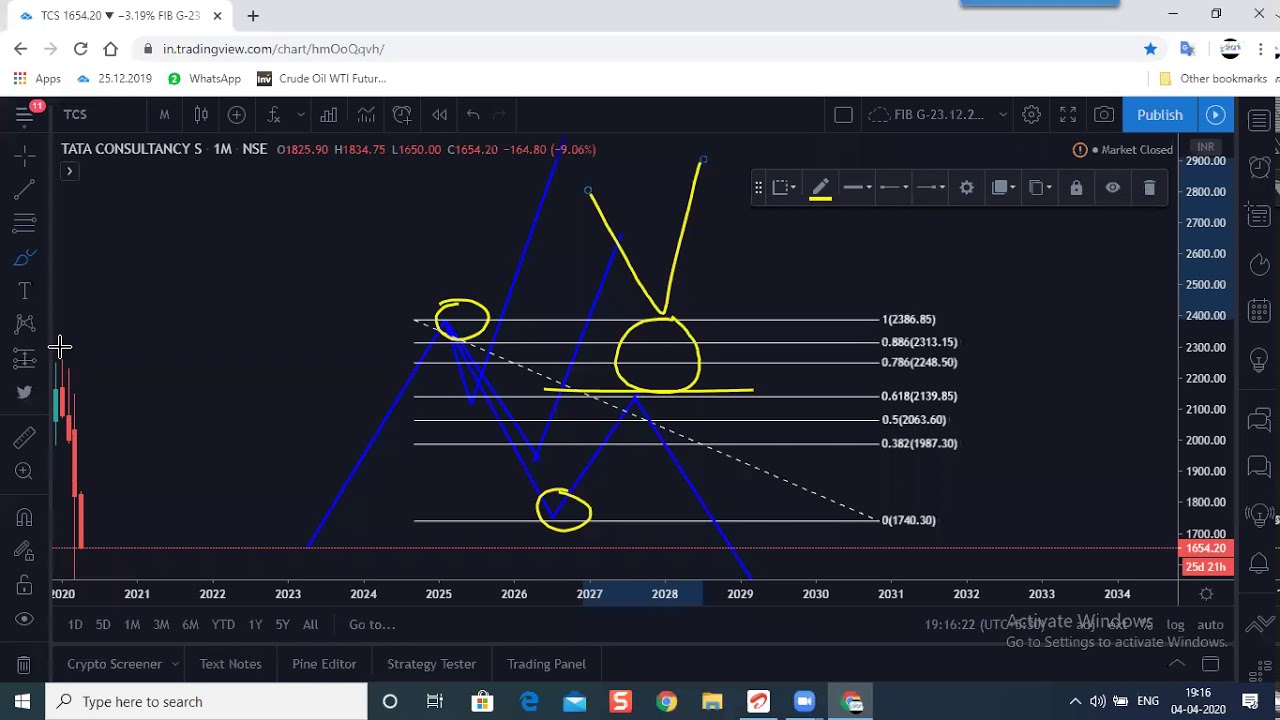Select the text annotation tool
1280x720 pixels.
click(x=25, y=291)
